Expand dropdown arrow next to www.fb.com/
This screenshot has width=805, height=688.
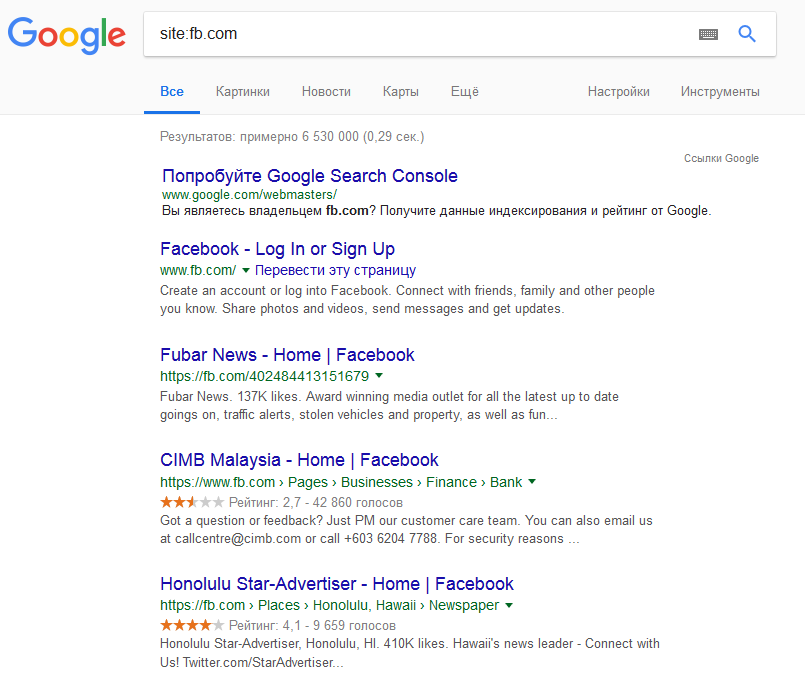pos(246,271)
